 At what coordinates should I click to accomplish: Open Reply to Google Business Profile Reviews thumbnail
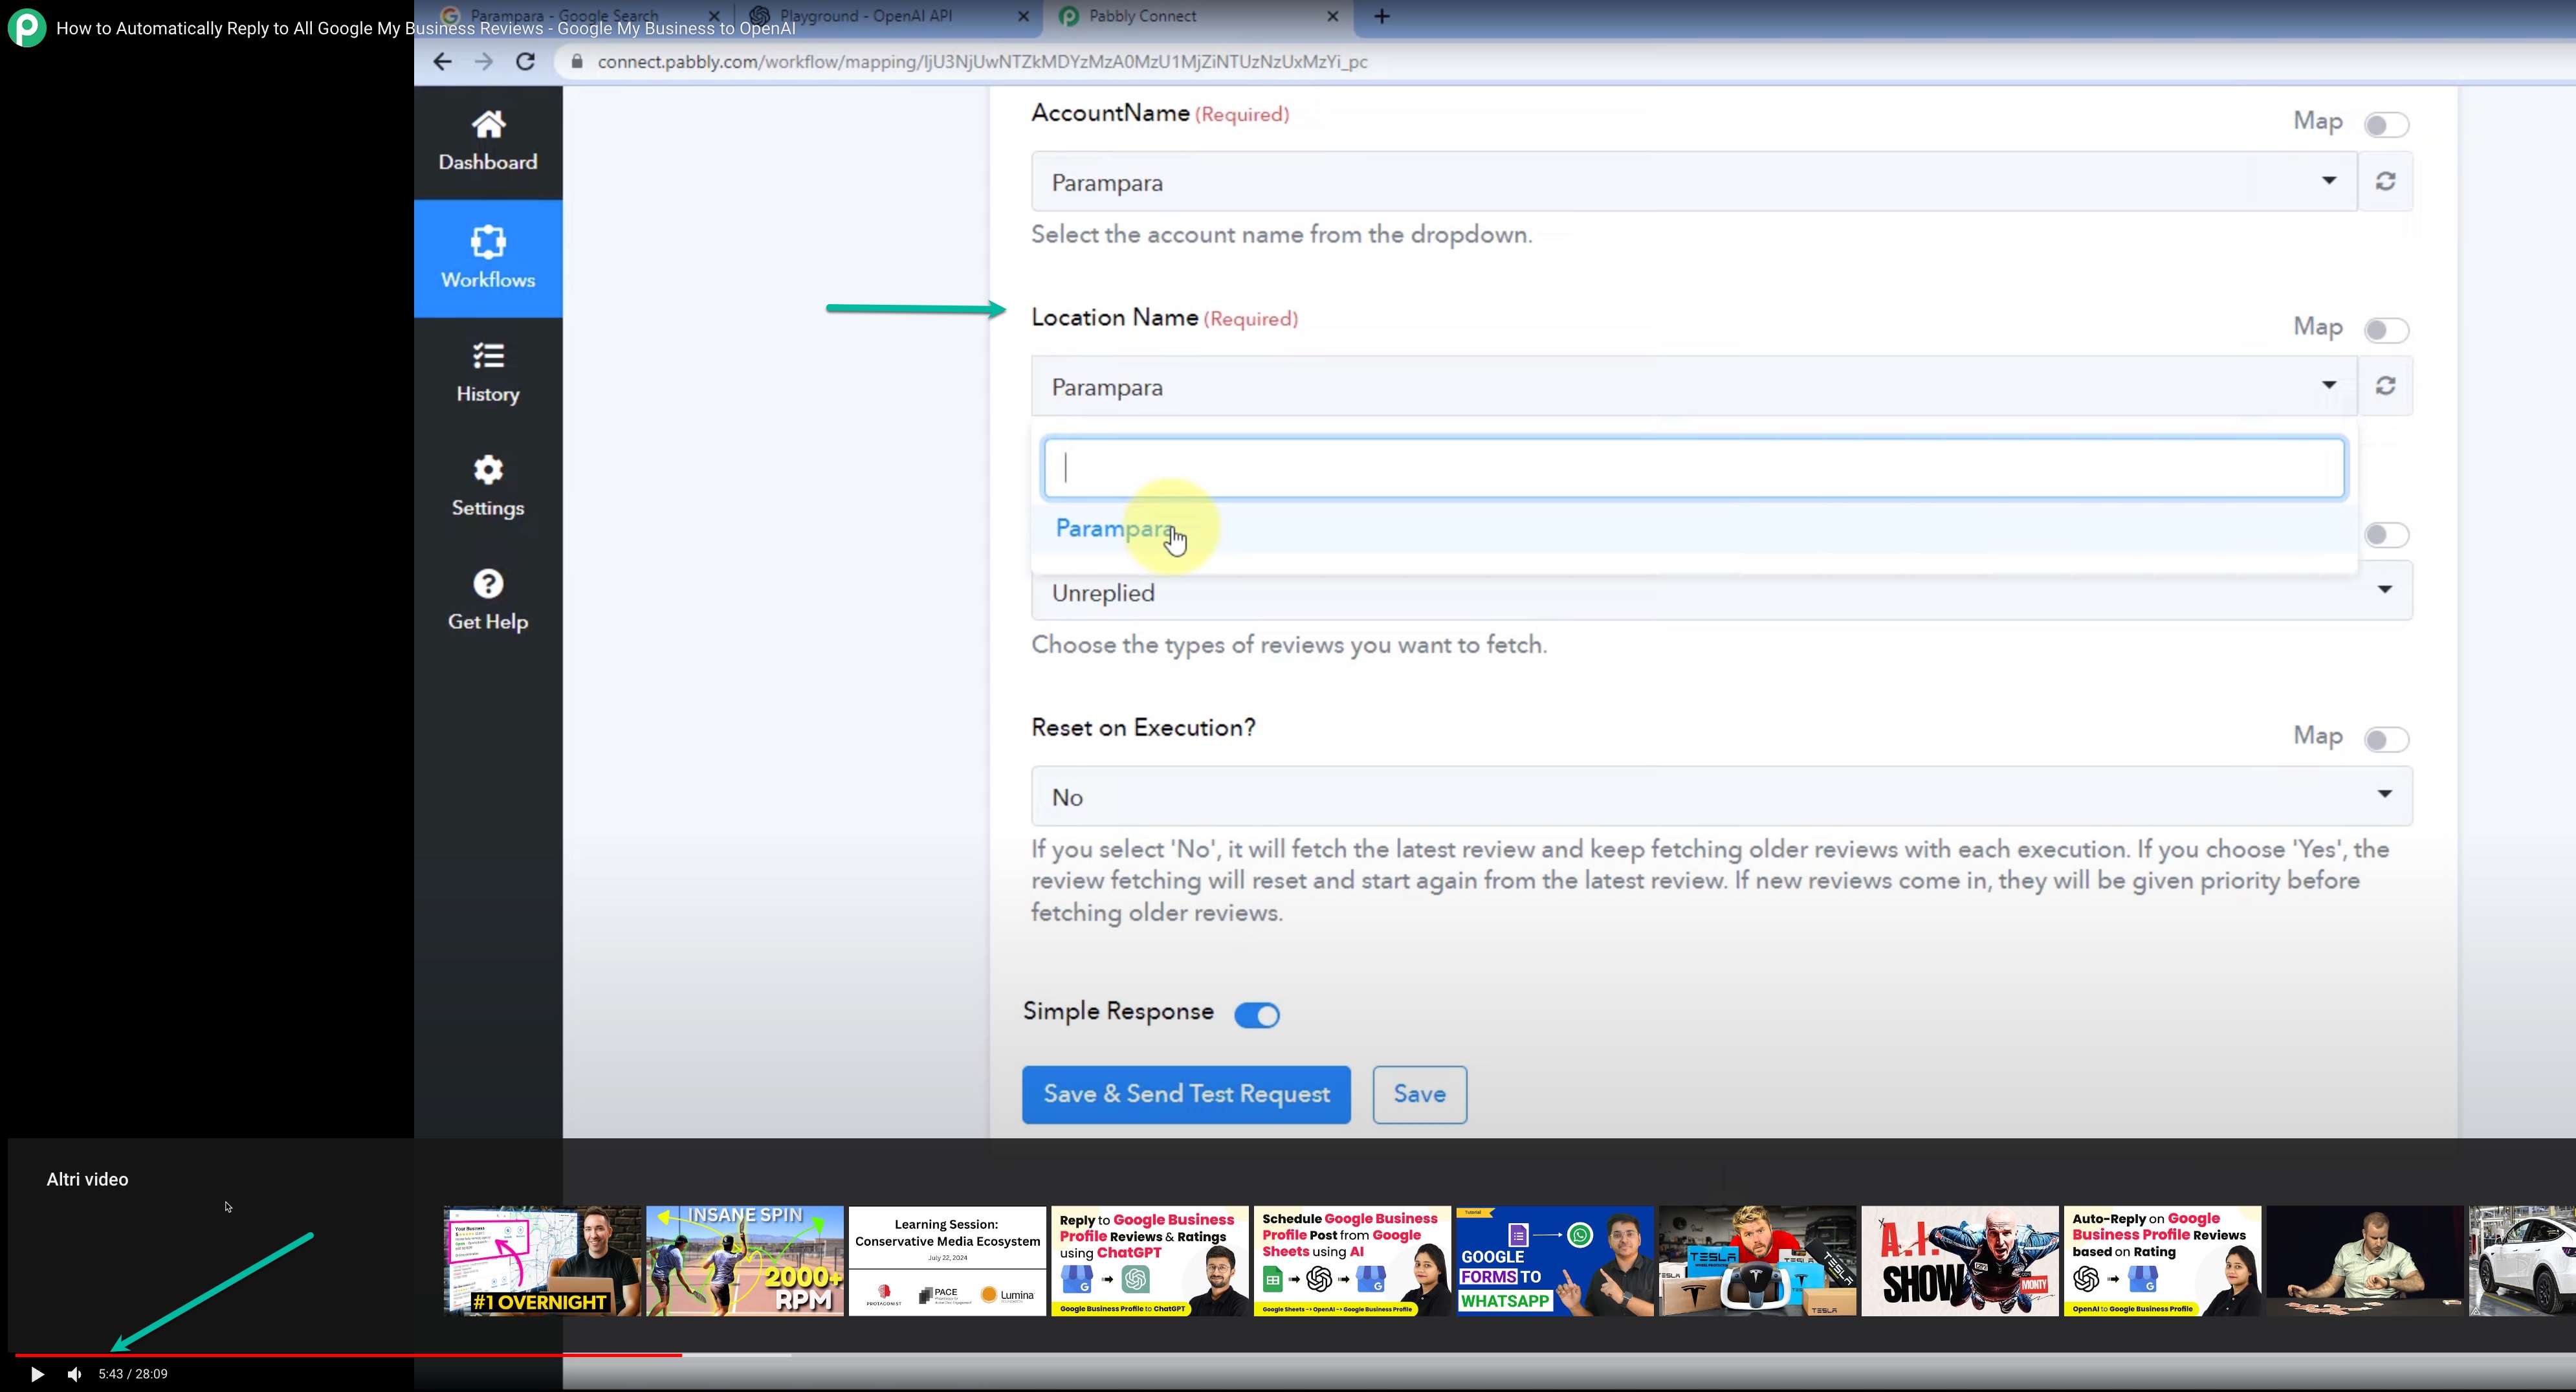click(1150, 1261)
